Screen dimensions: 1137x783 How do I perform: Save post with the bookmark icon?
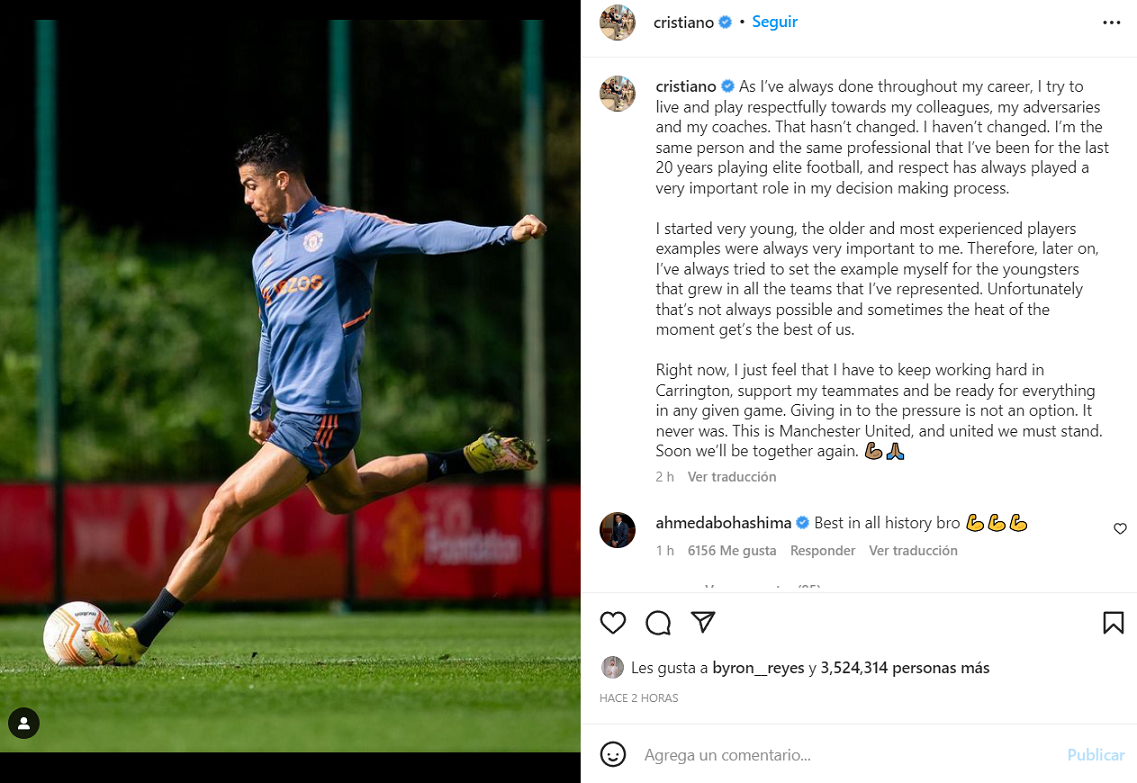1113,623
